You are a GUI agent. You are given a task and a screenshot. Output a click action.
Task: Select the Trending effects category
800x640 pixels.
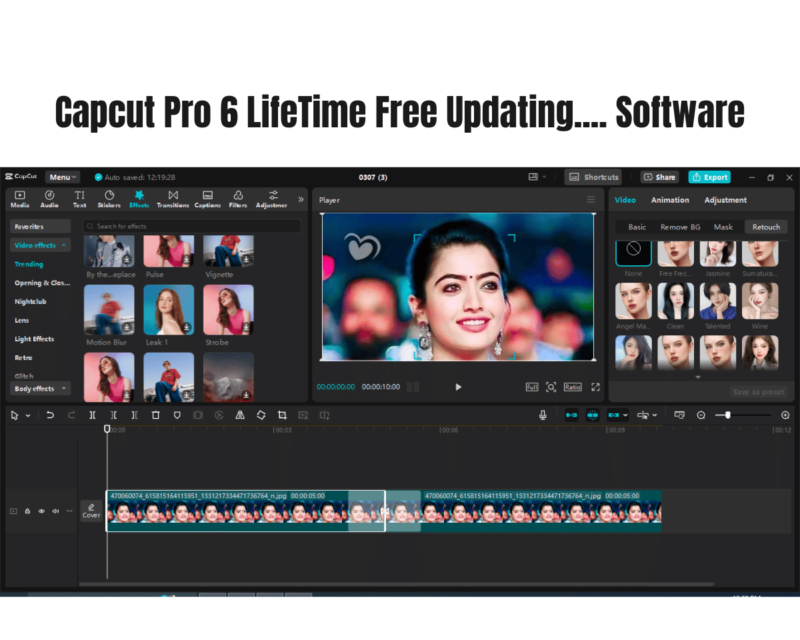point(29,264)
